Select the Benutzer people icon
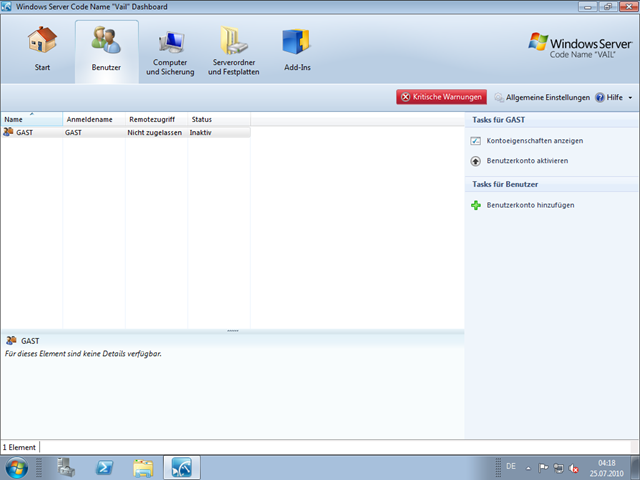The height and width of the screenshot is (480, 640). pos(106,40)
